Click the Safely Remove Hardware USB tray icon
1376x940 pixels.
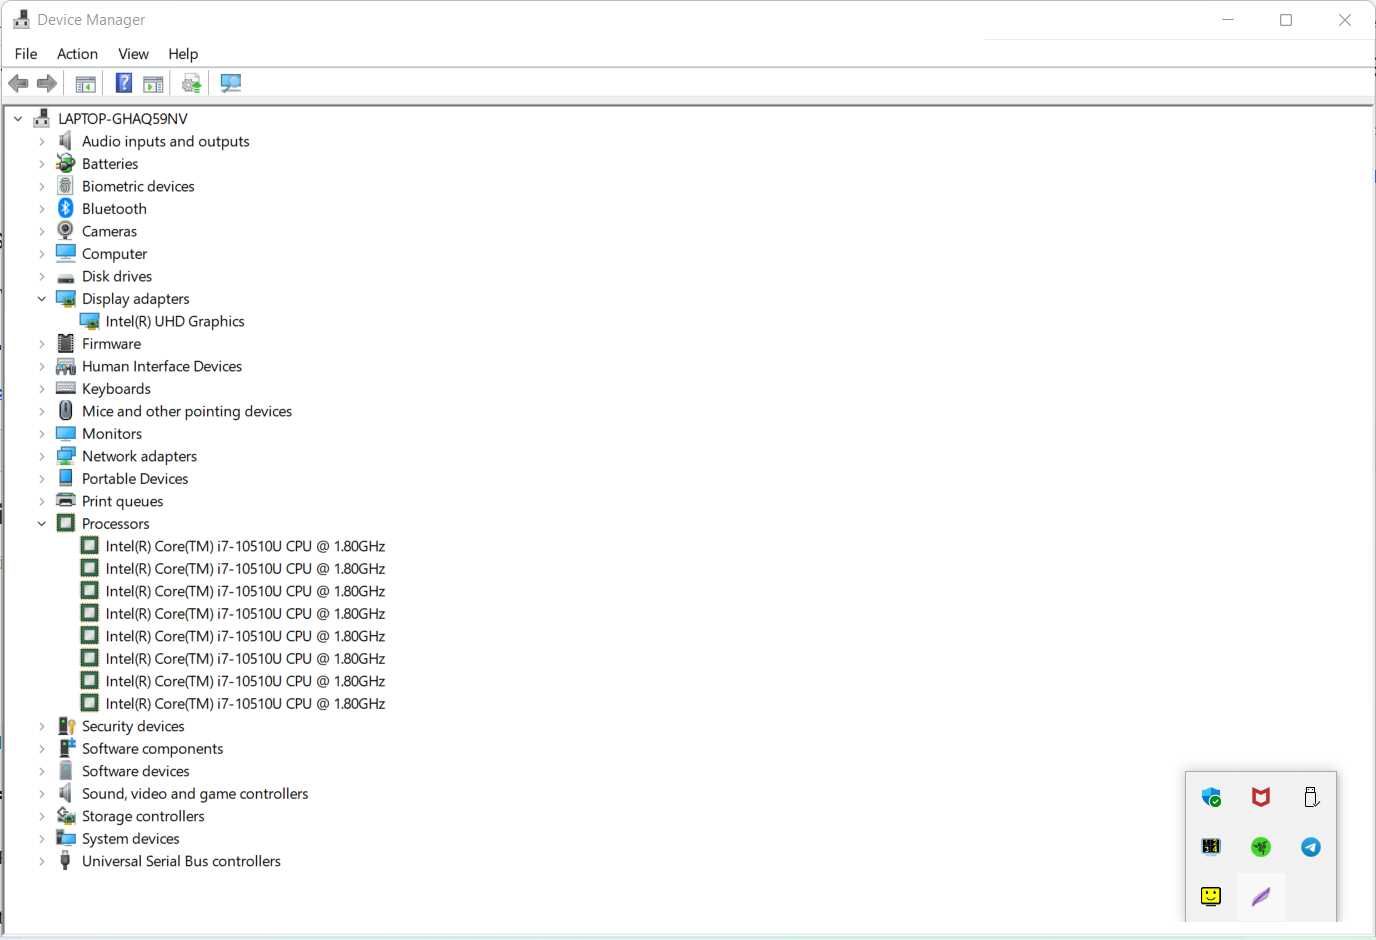point(1311,797)
